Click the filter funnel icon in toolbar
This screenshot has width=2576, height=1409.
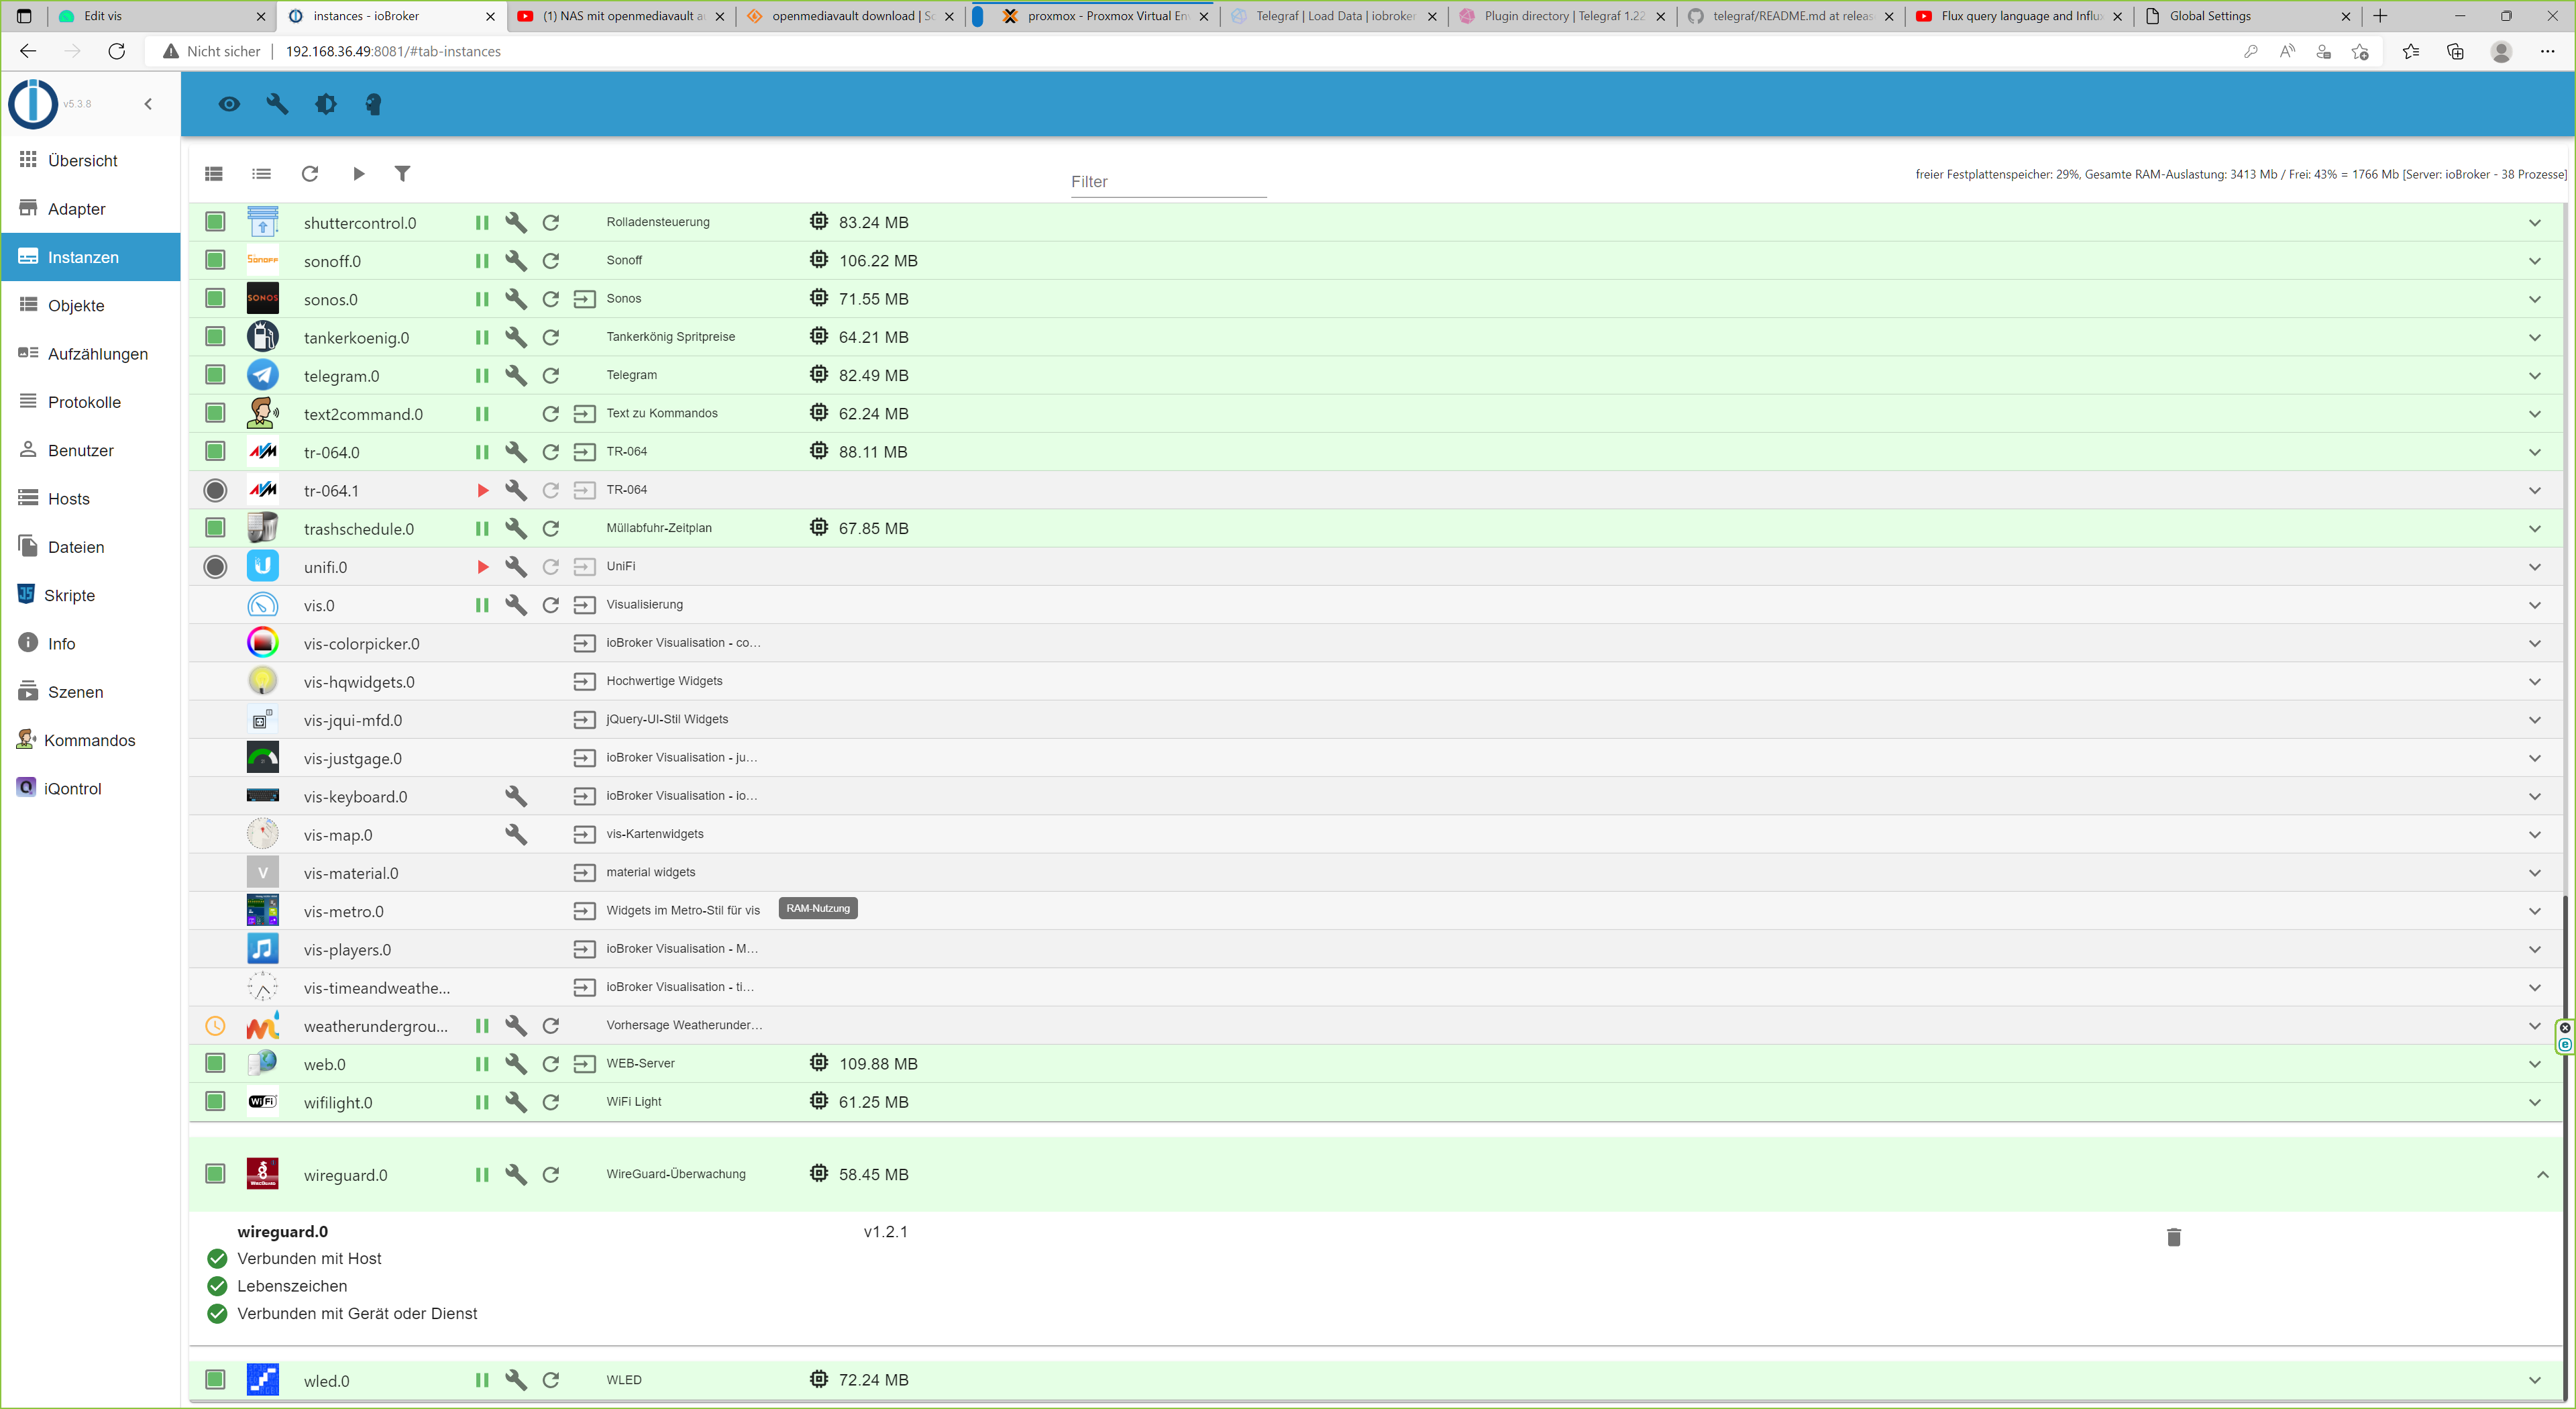[x=402, y=174]
